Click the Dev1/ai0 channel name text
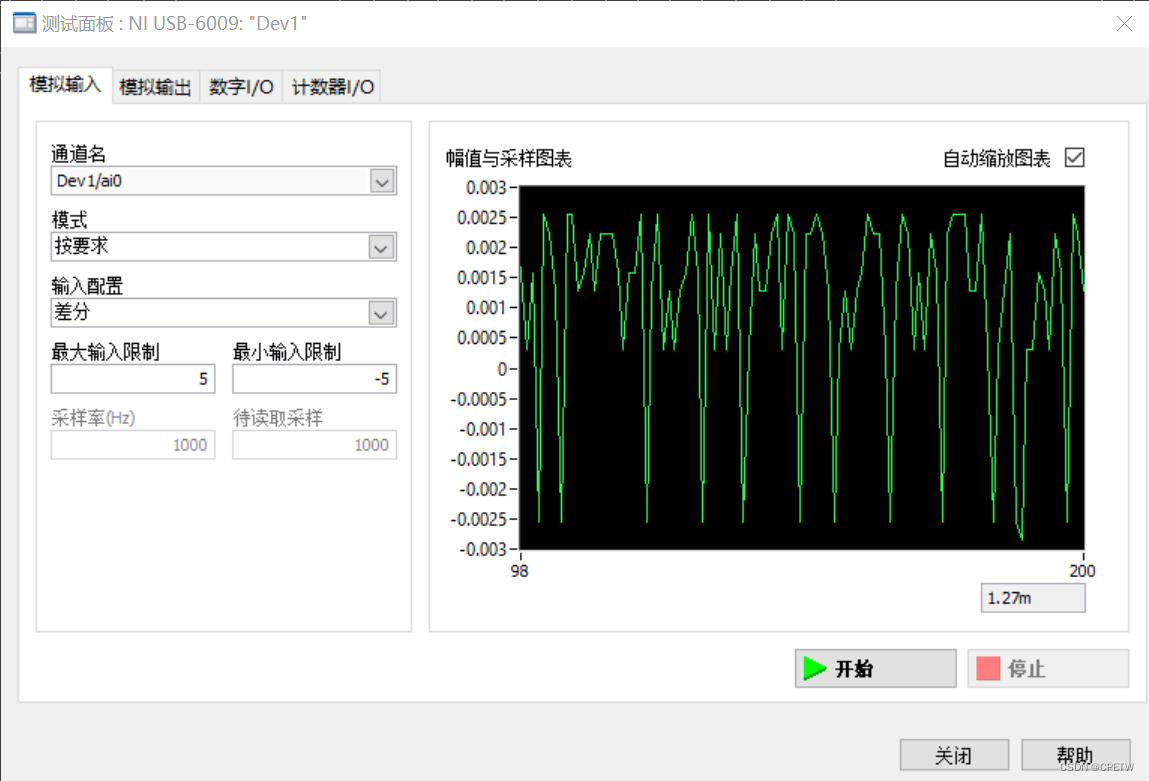 tap(89, 181)
